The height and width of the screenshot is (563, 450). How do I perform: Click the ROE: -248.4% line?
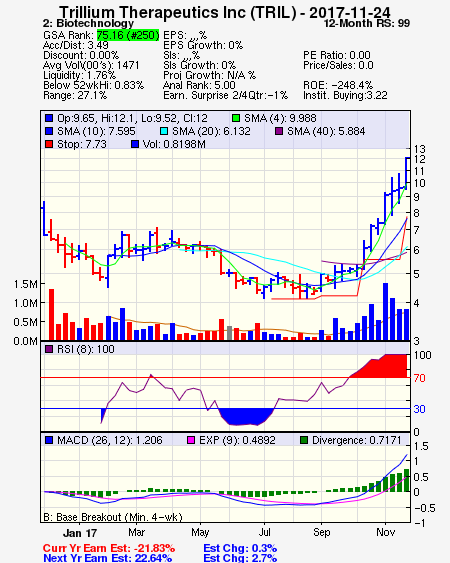coord(338,85)
